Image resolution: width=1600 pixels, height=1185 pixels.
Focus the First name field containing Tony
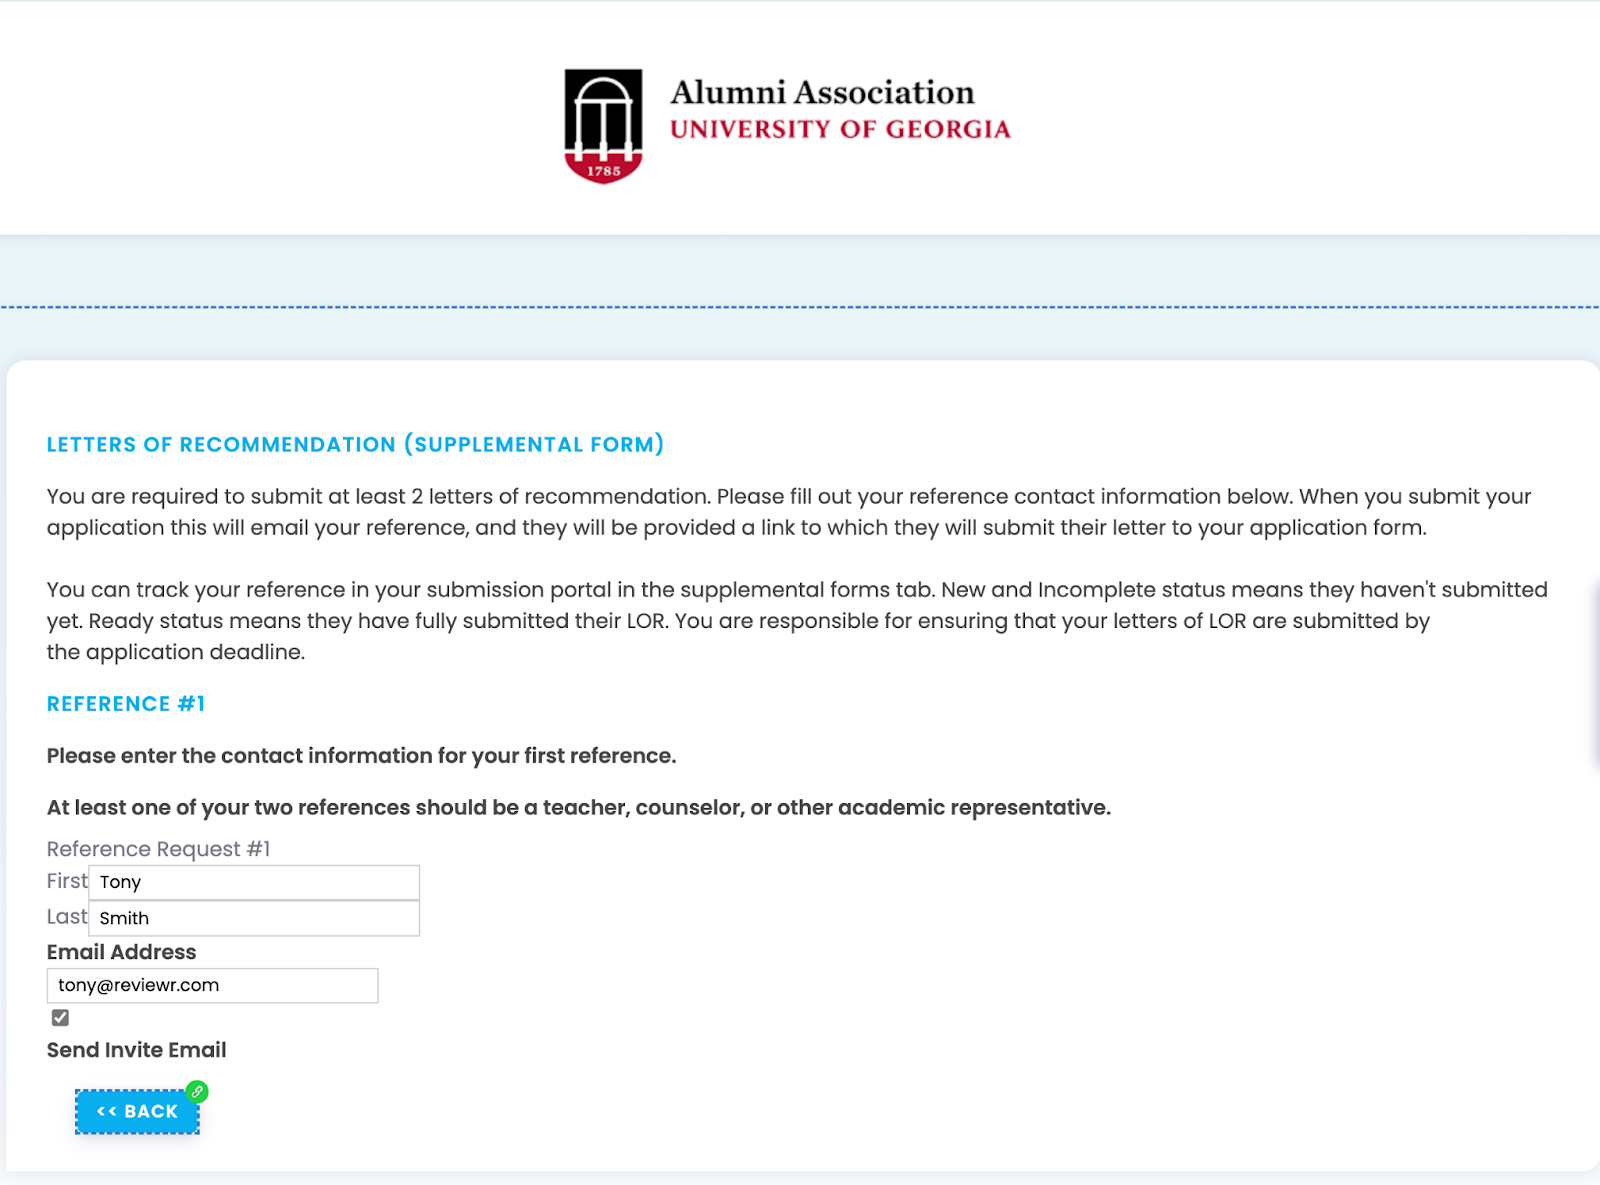(x=254, y=882)
